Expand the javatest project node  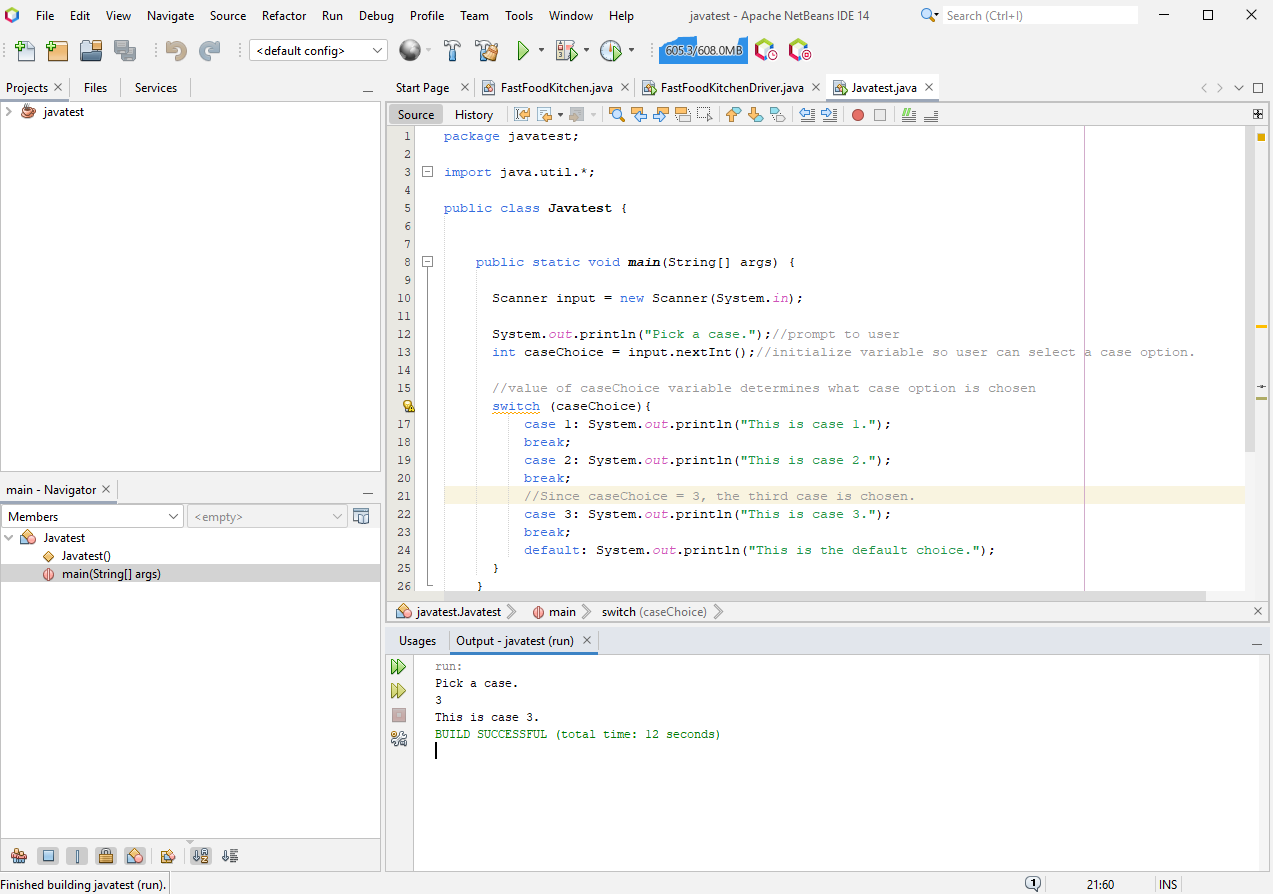click(x=9, y=112)
